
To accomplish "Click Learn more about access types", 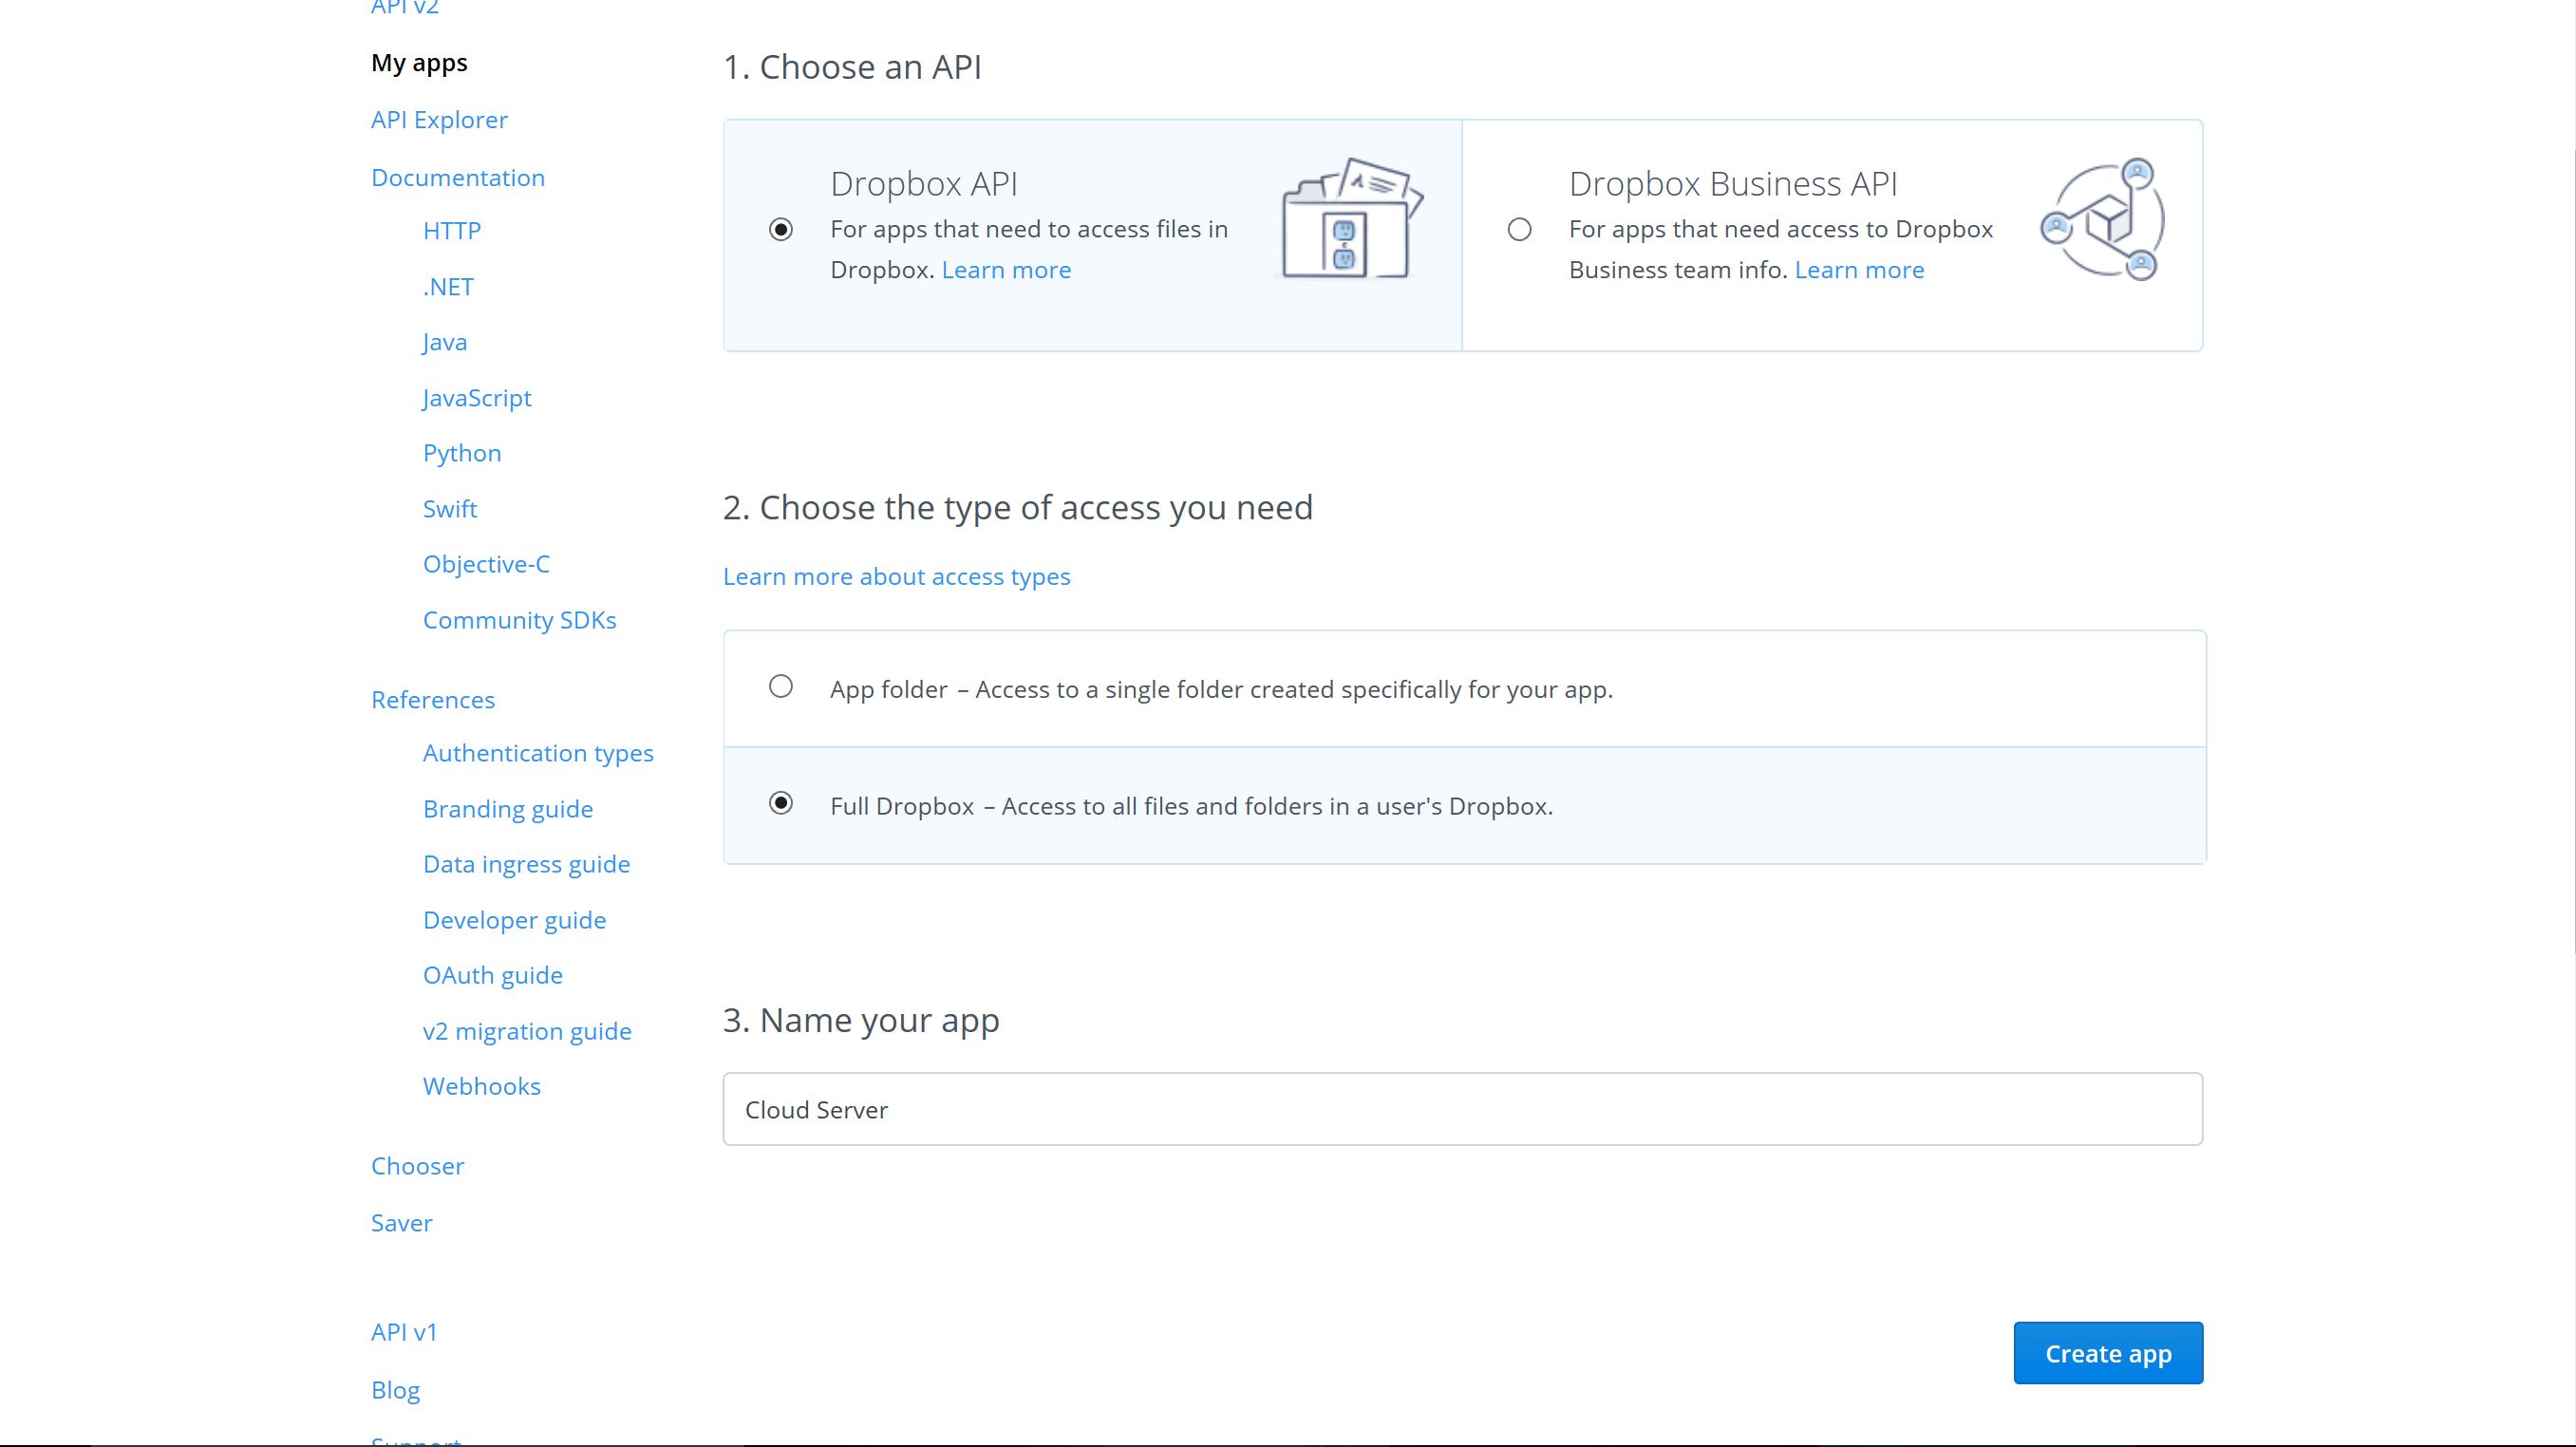I will click(897, 575).
